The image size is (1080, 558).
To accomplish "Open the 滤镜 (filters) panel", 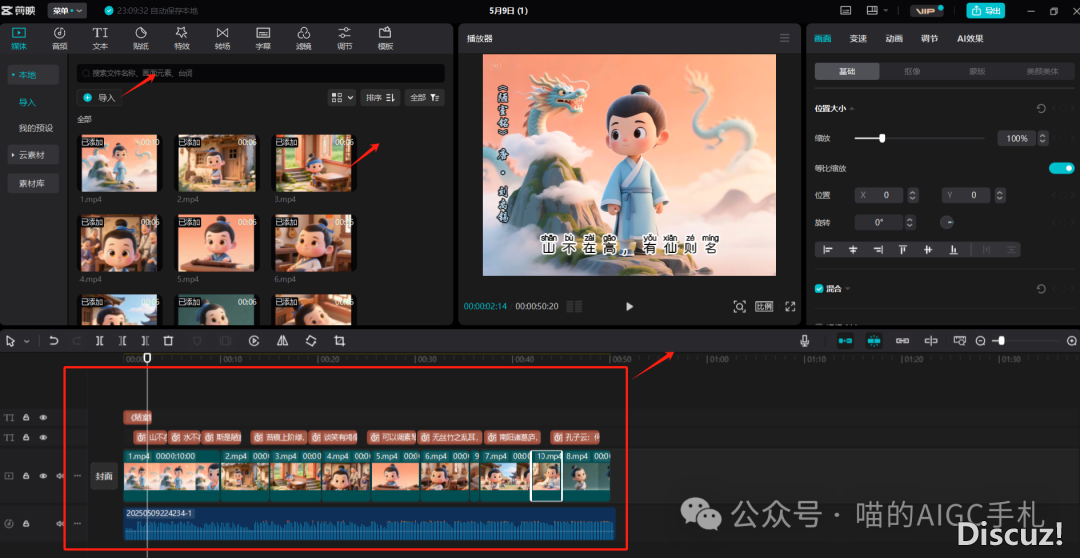I will pyautogui.click(x=304, y=38).
